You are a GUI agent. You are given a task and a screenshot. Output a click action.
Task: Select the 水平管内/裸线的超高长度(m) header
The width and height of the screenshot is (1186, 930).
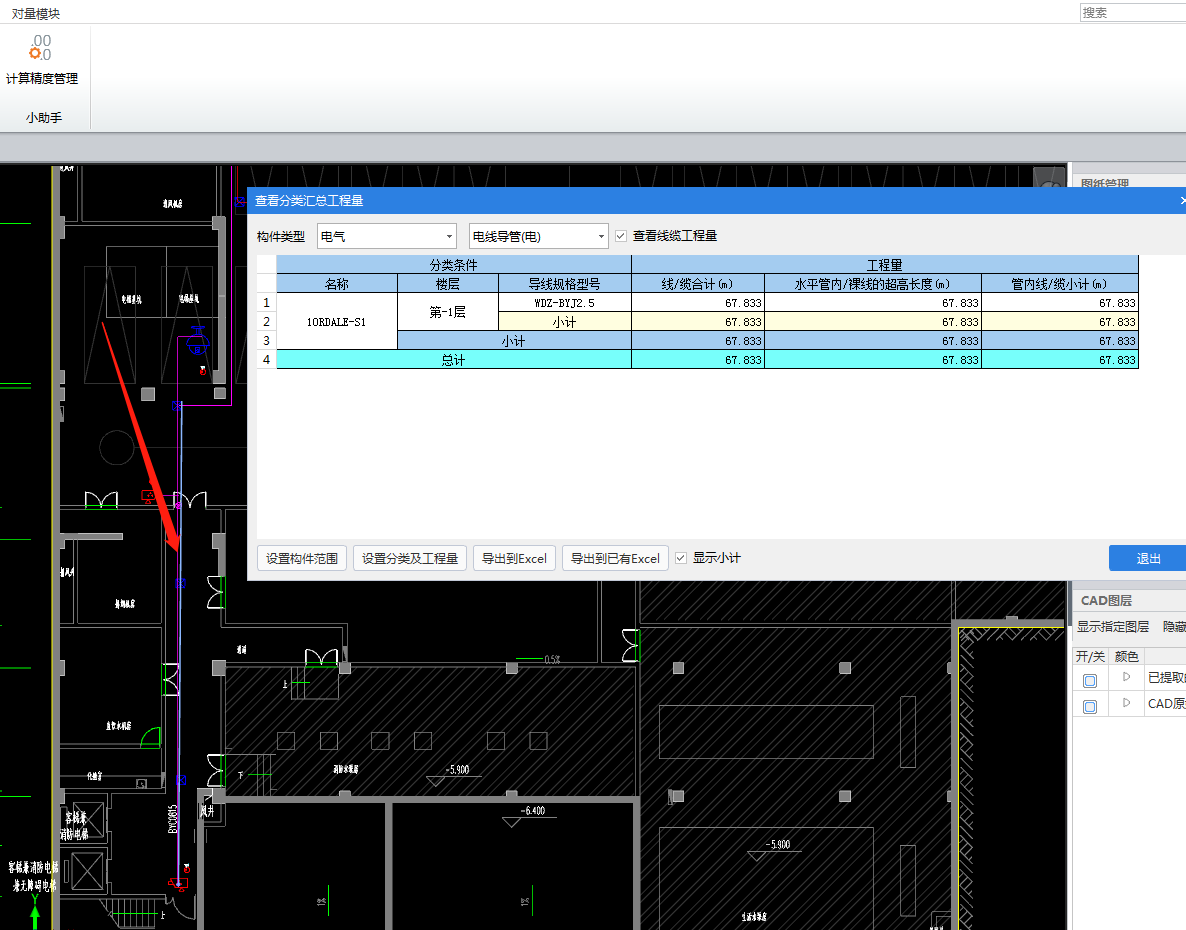click(873, 284)
